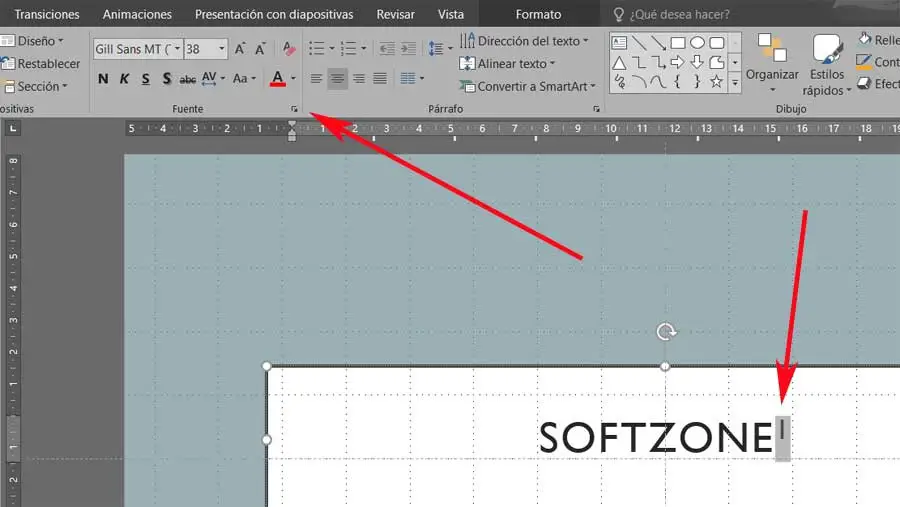Screen dimensions: 900x507
Task: Increase font size with the larger A
Action: [240, 49]
